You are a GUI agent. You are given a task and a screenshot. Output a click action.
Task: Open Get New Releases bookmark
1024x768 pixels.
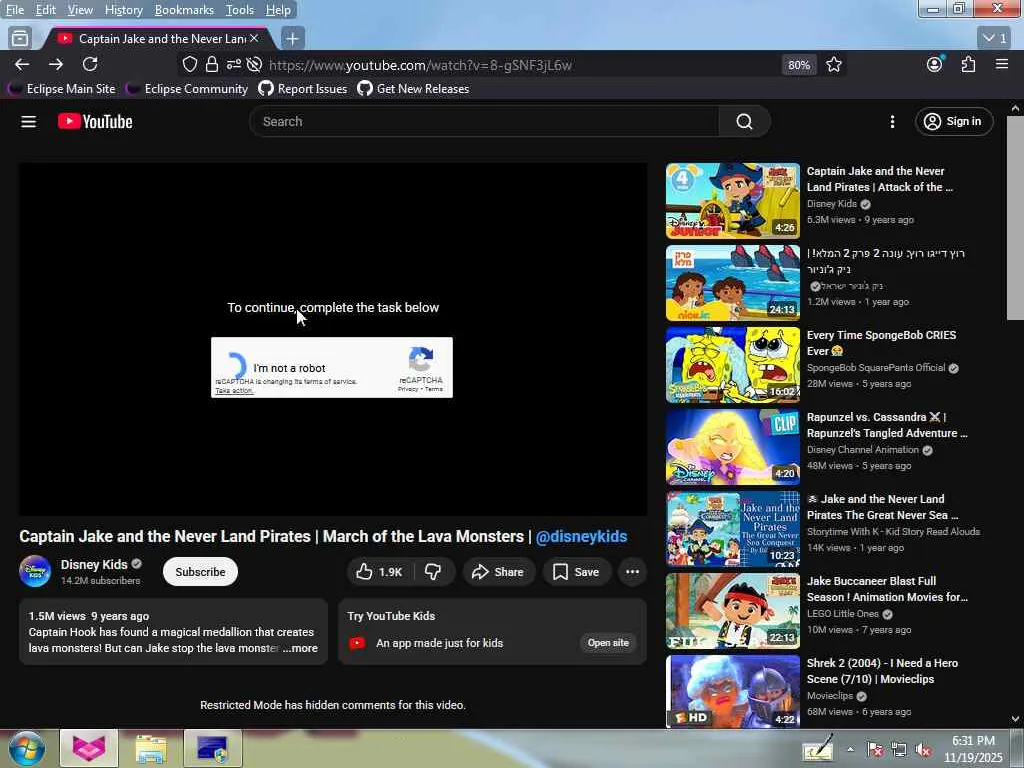(x=413, y=89)
